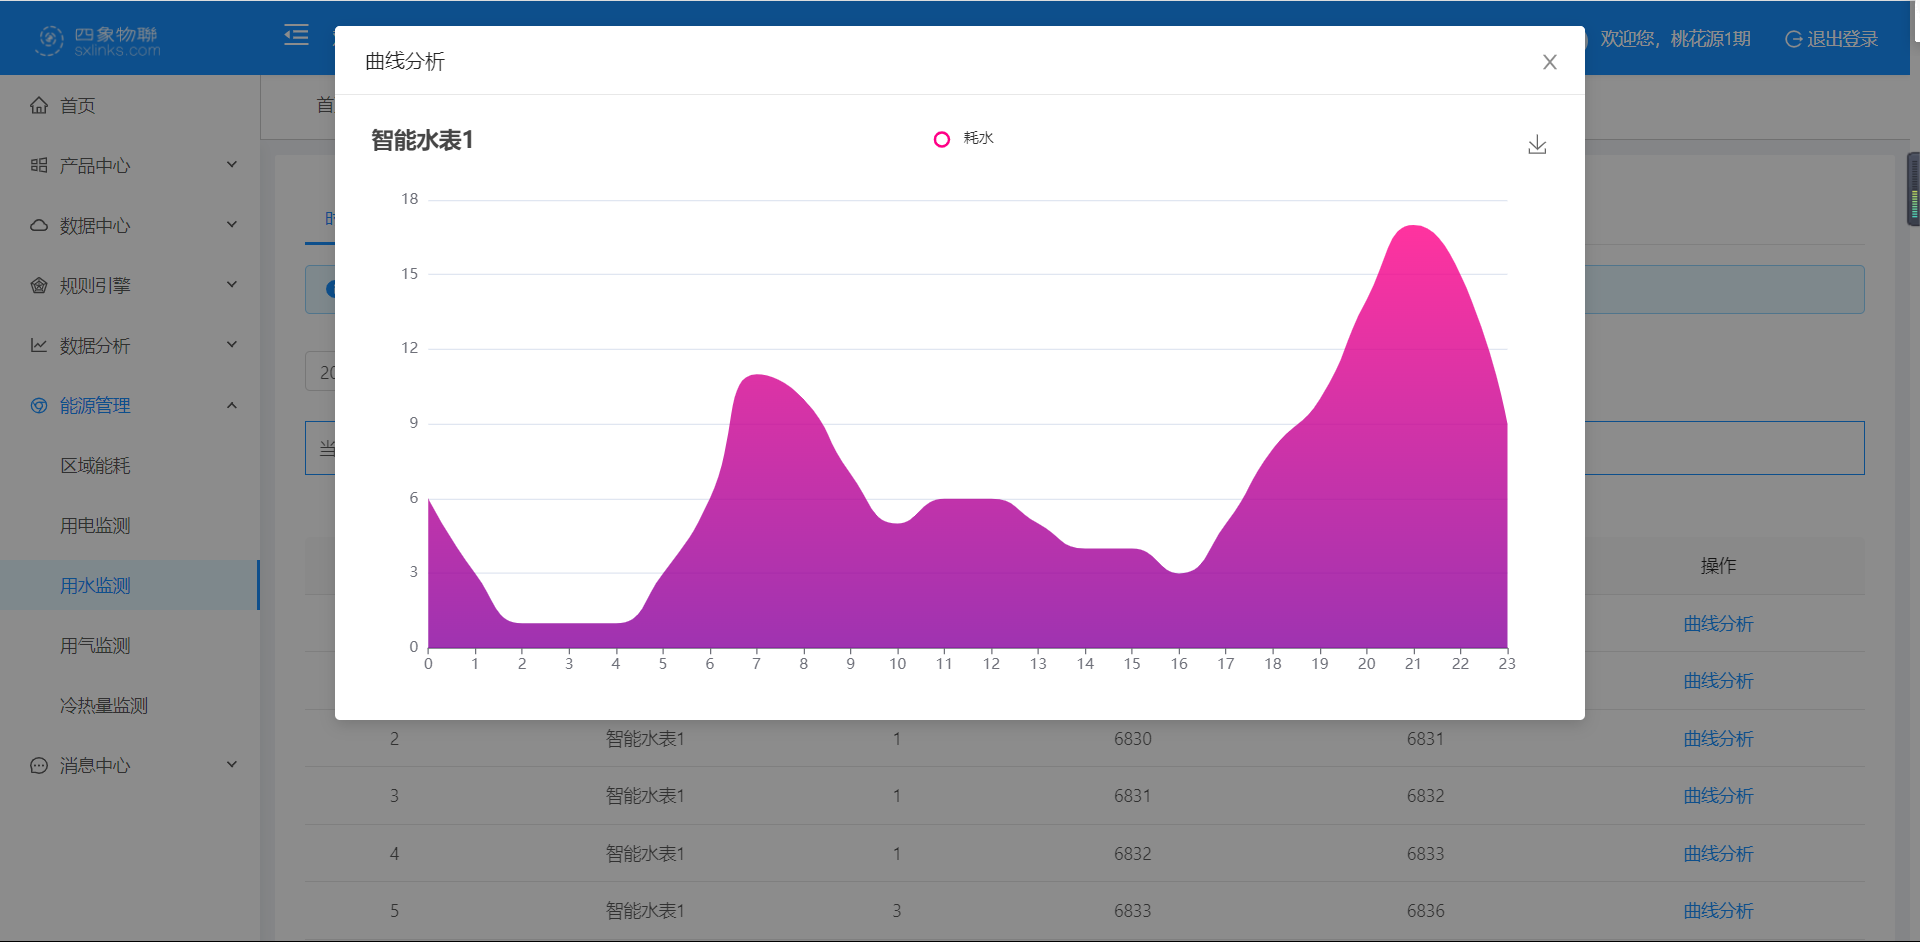Viewport: 1920px width, 942px height.
Task: Close the 曲线分析 dialog
Action: tap(1549, 62)
